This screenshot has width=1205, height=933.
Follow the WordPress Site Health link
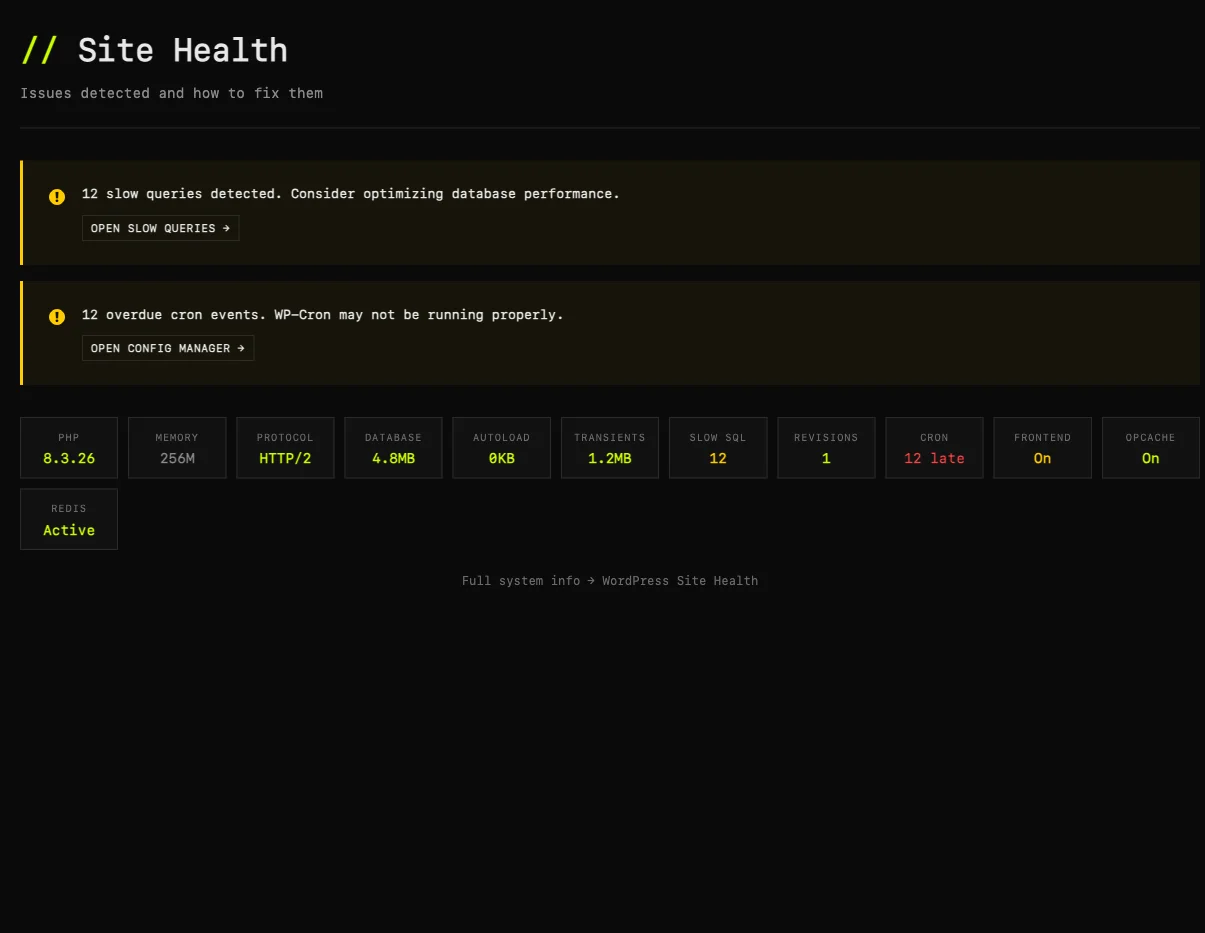coord(680,580)
